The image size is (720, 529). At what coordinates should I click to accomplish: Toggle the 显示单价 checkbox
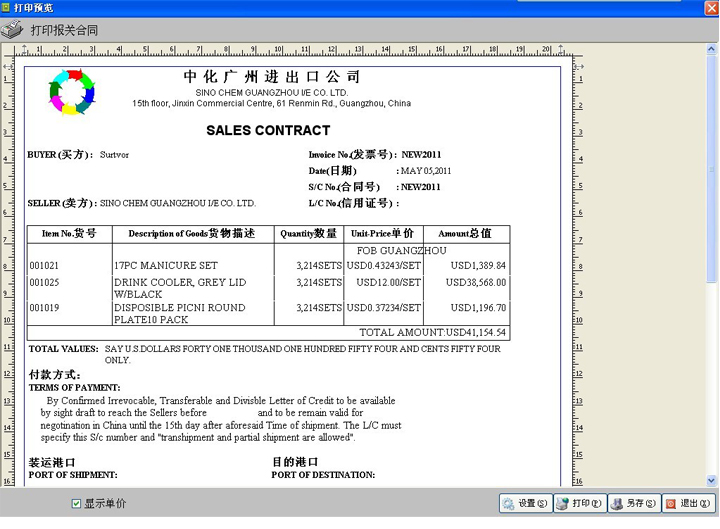(76, 504)
